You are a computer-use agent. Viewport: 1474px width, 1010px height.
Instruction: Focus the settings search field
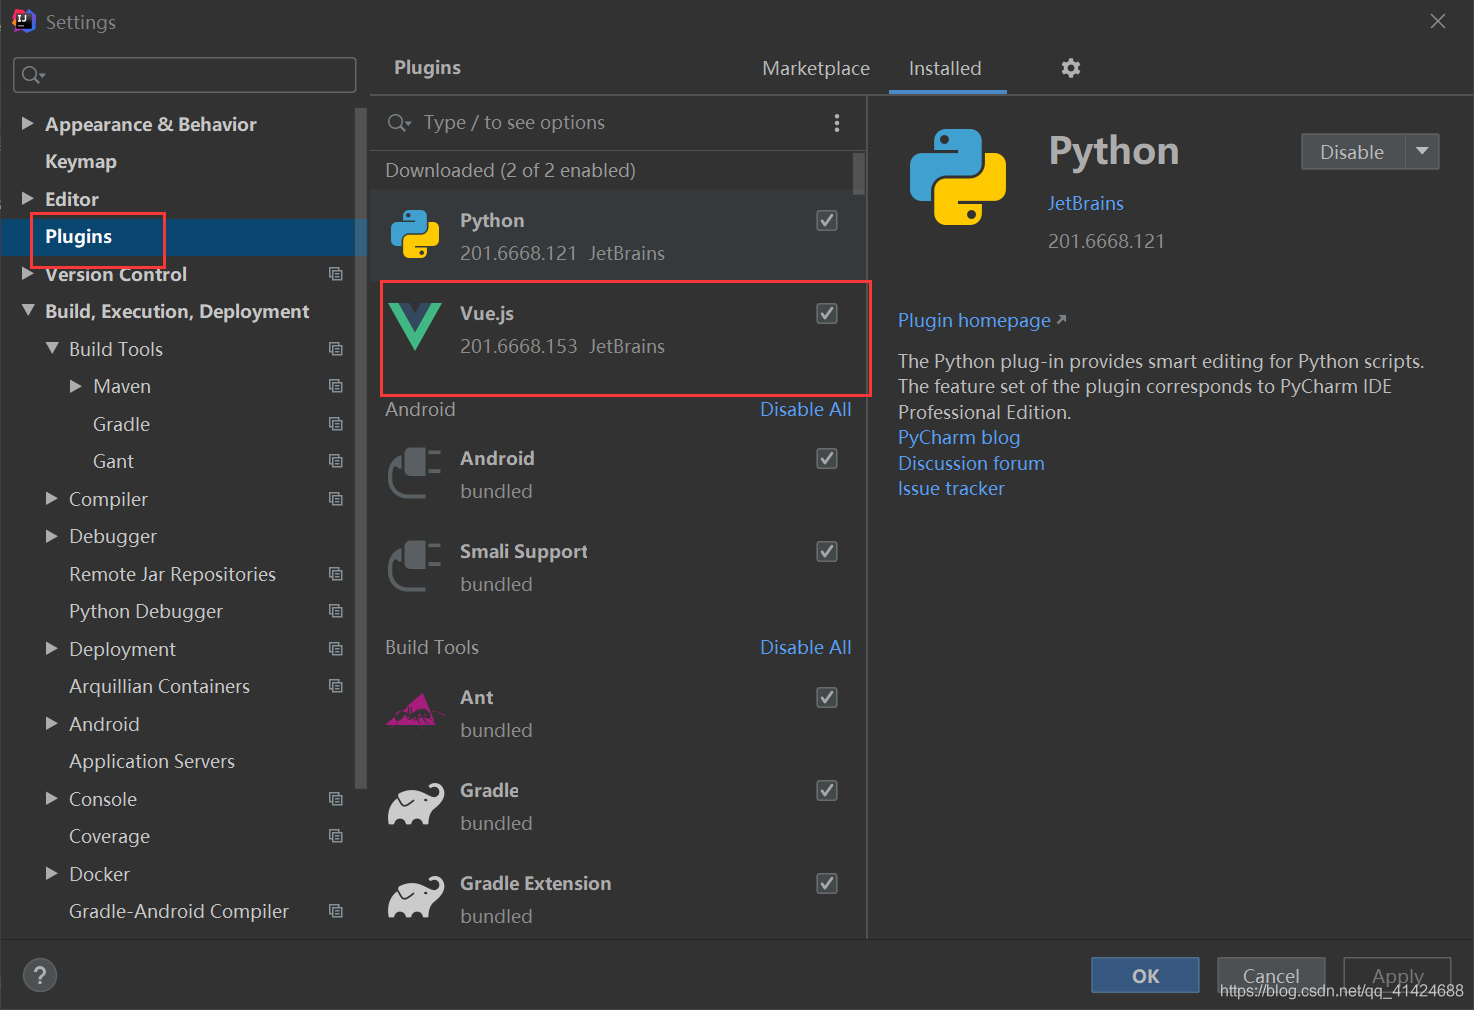coord(185,75)
